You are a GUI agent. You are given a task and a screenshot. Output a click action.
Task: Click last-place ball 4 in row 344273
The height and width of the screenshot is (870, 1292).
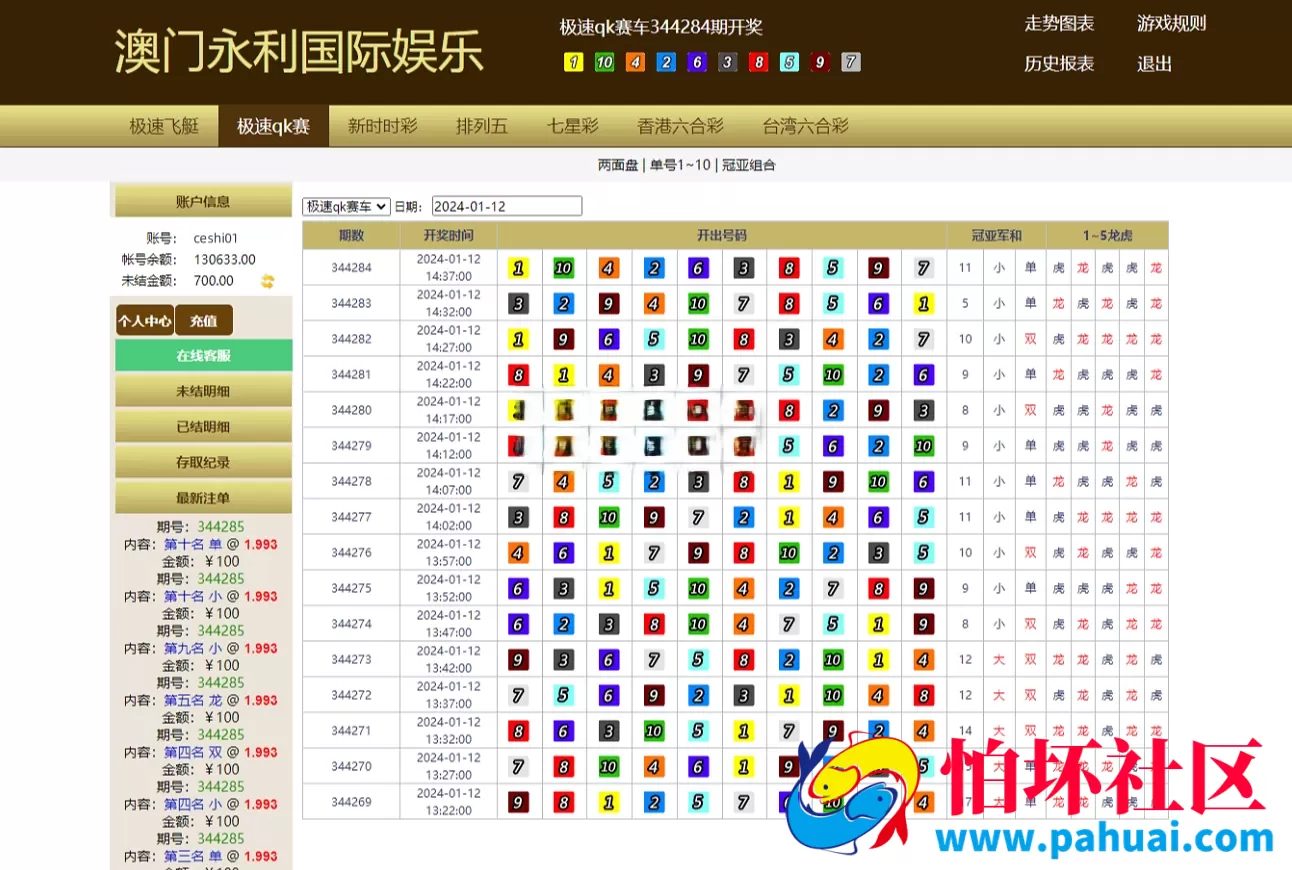pos(924,660)
